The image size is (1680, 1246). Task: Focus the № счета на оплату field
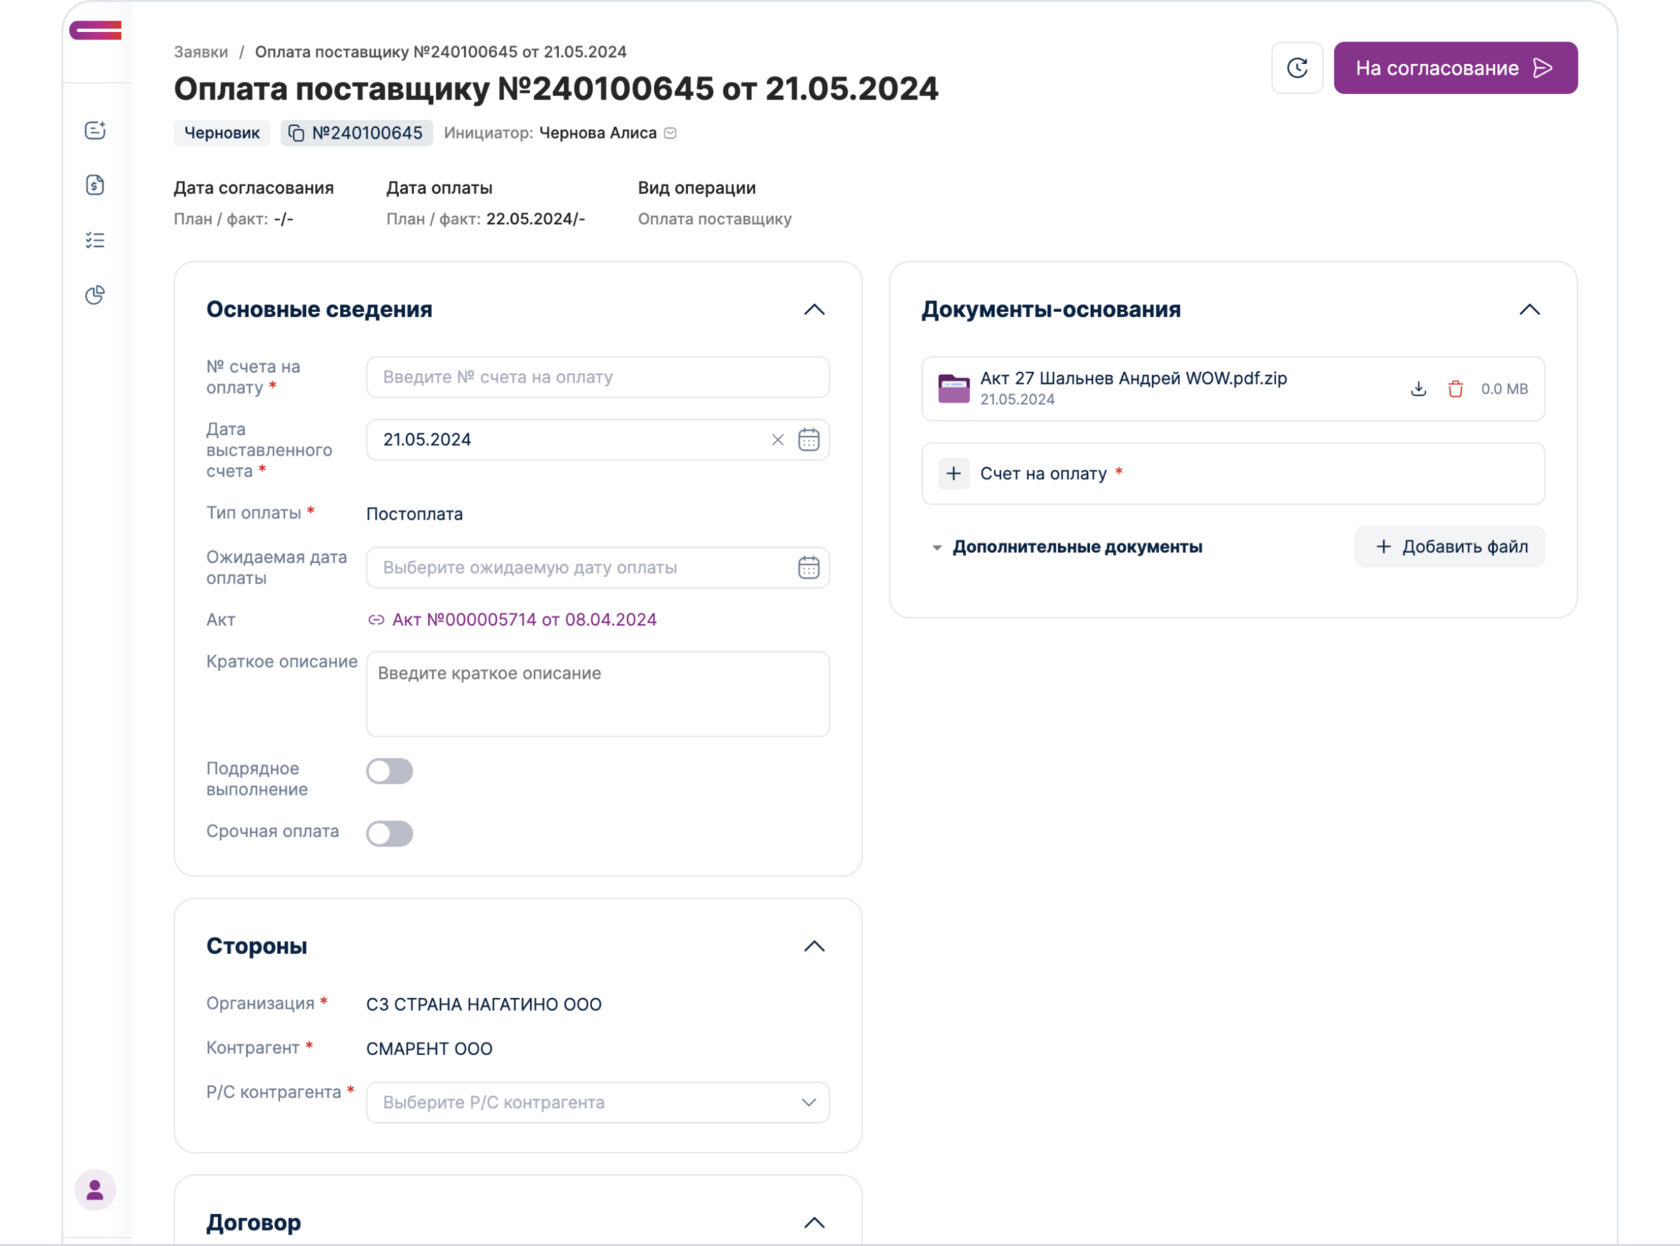coord(597,377)
